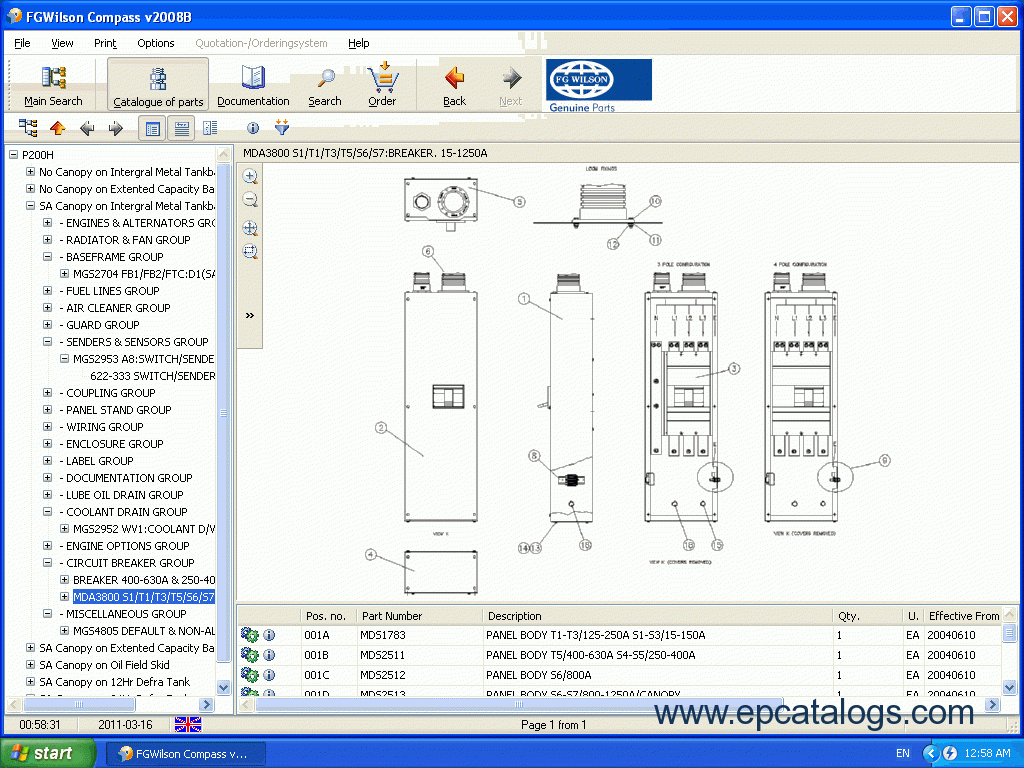Sort by Pos. no. column header
1024x768 pixels.
tap(328, 616)
